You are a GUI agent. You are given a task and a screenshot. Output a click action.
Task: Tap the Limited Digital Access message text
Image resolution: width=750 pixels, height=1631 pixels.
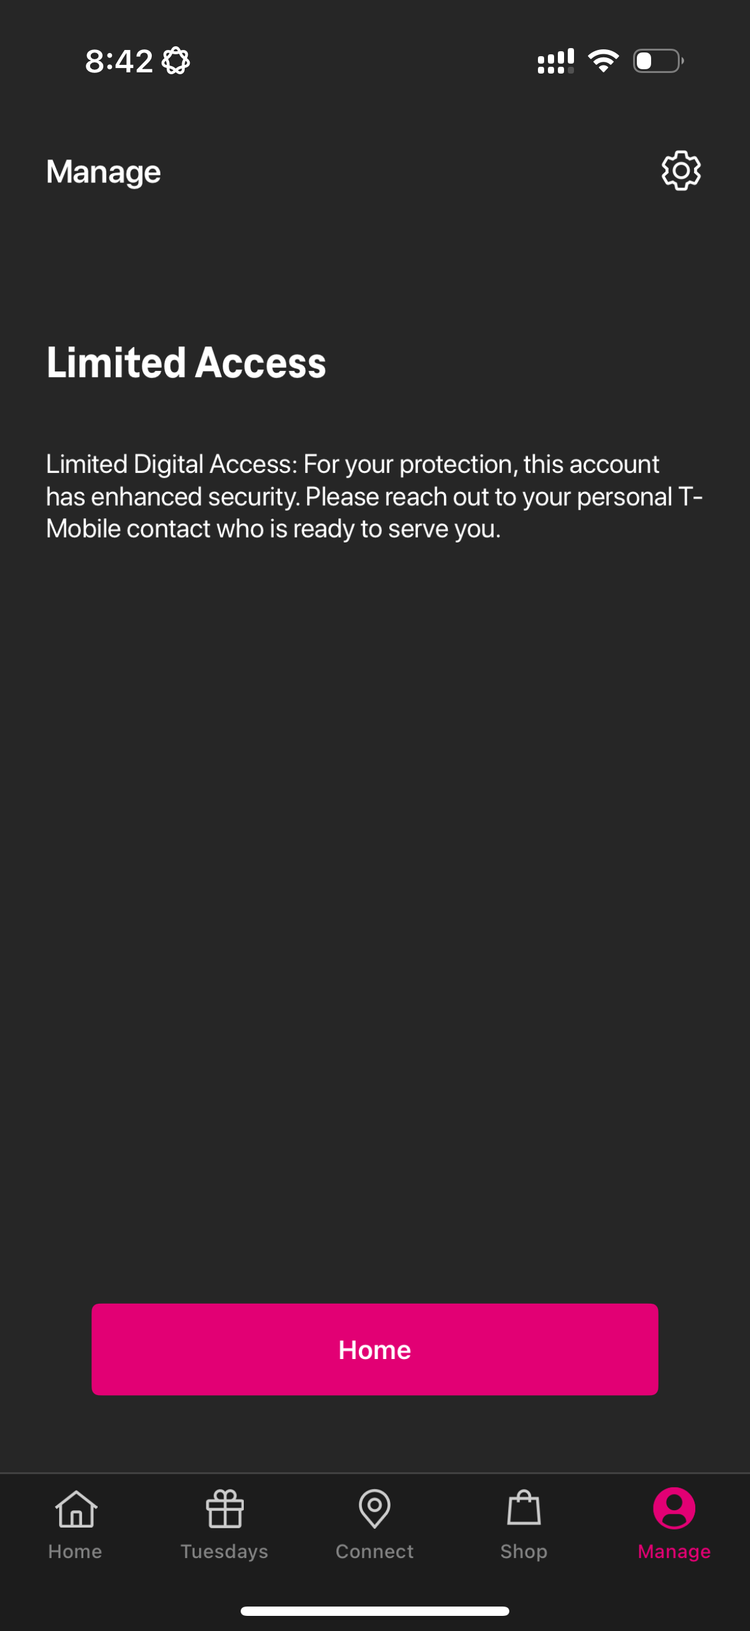click(375, 496)
